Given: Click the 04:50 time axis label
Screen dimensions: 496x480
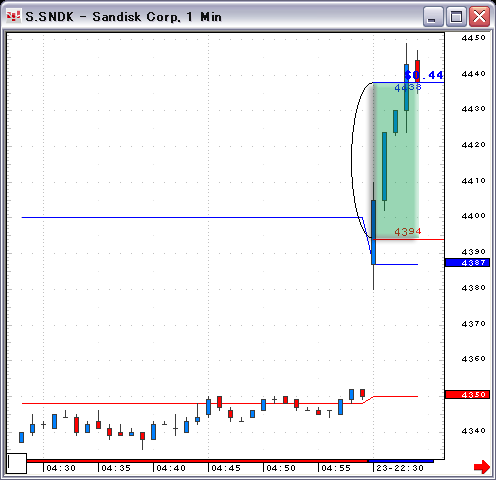Looking at the screenshot, I should pyautogui.click(x=281, y=468).
